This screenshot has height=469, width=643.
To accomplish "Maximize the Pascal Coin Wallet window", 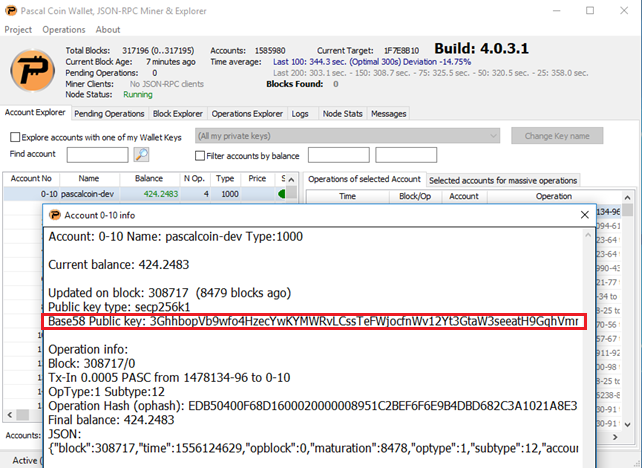I will point(590,11).
